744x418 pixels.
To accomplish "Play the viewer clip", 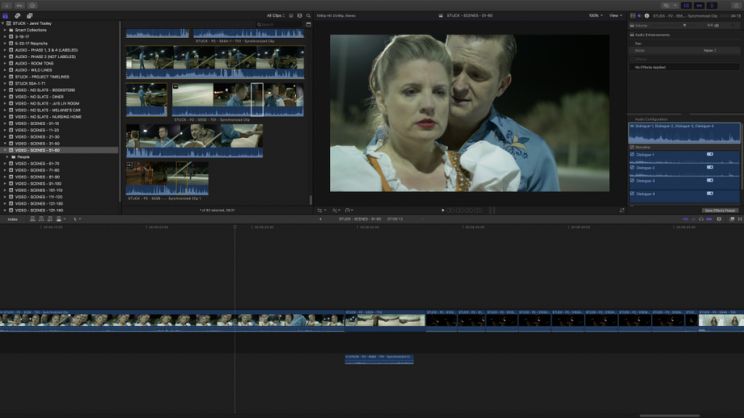I will (443, 210).
